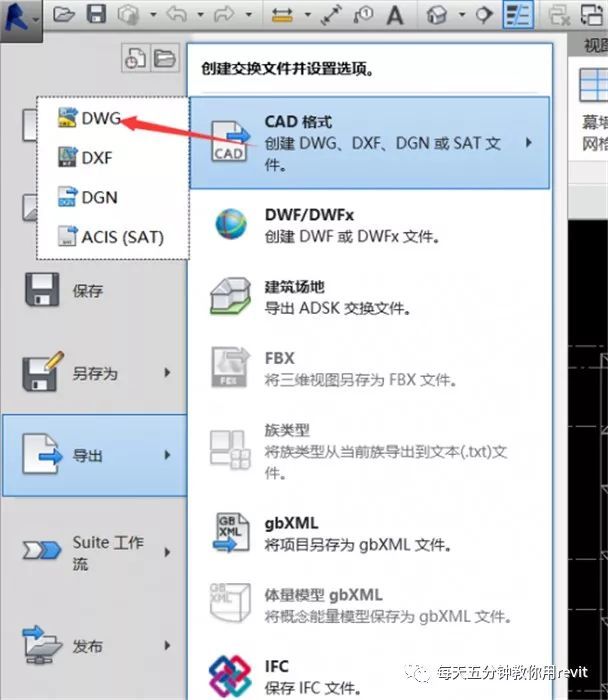Expand the 另存为 submenu arrow

(167, 373)
